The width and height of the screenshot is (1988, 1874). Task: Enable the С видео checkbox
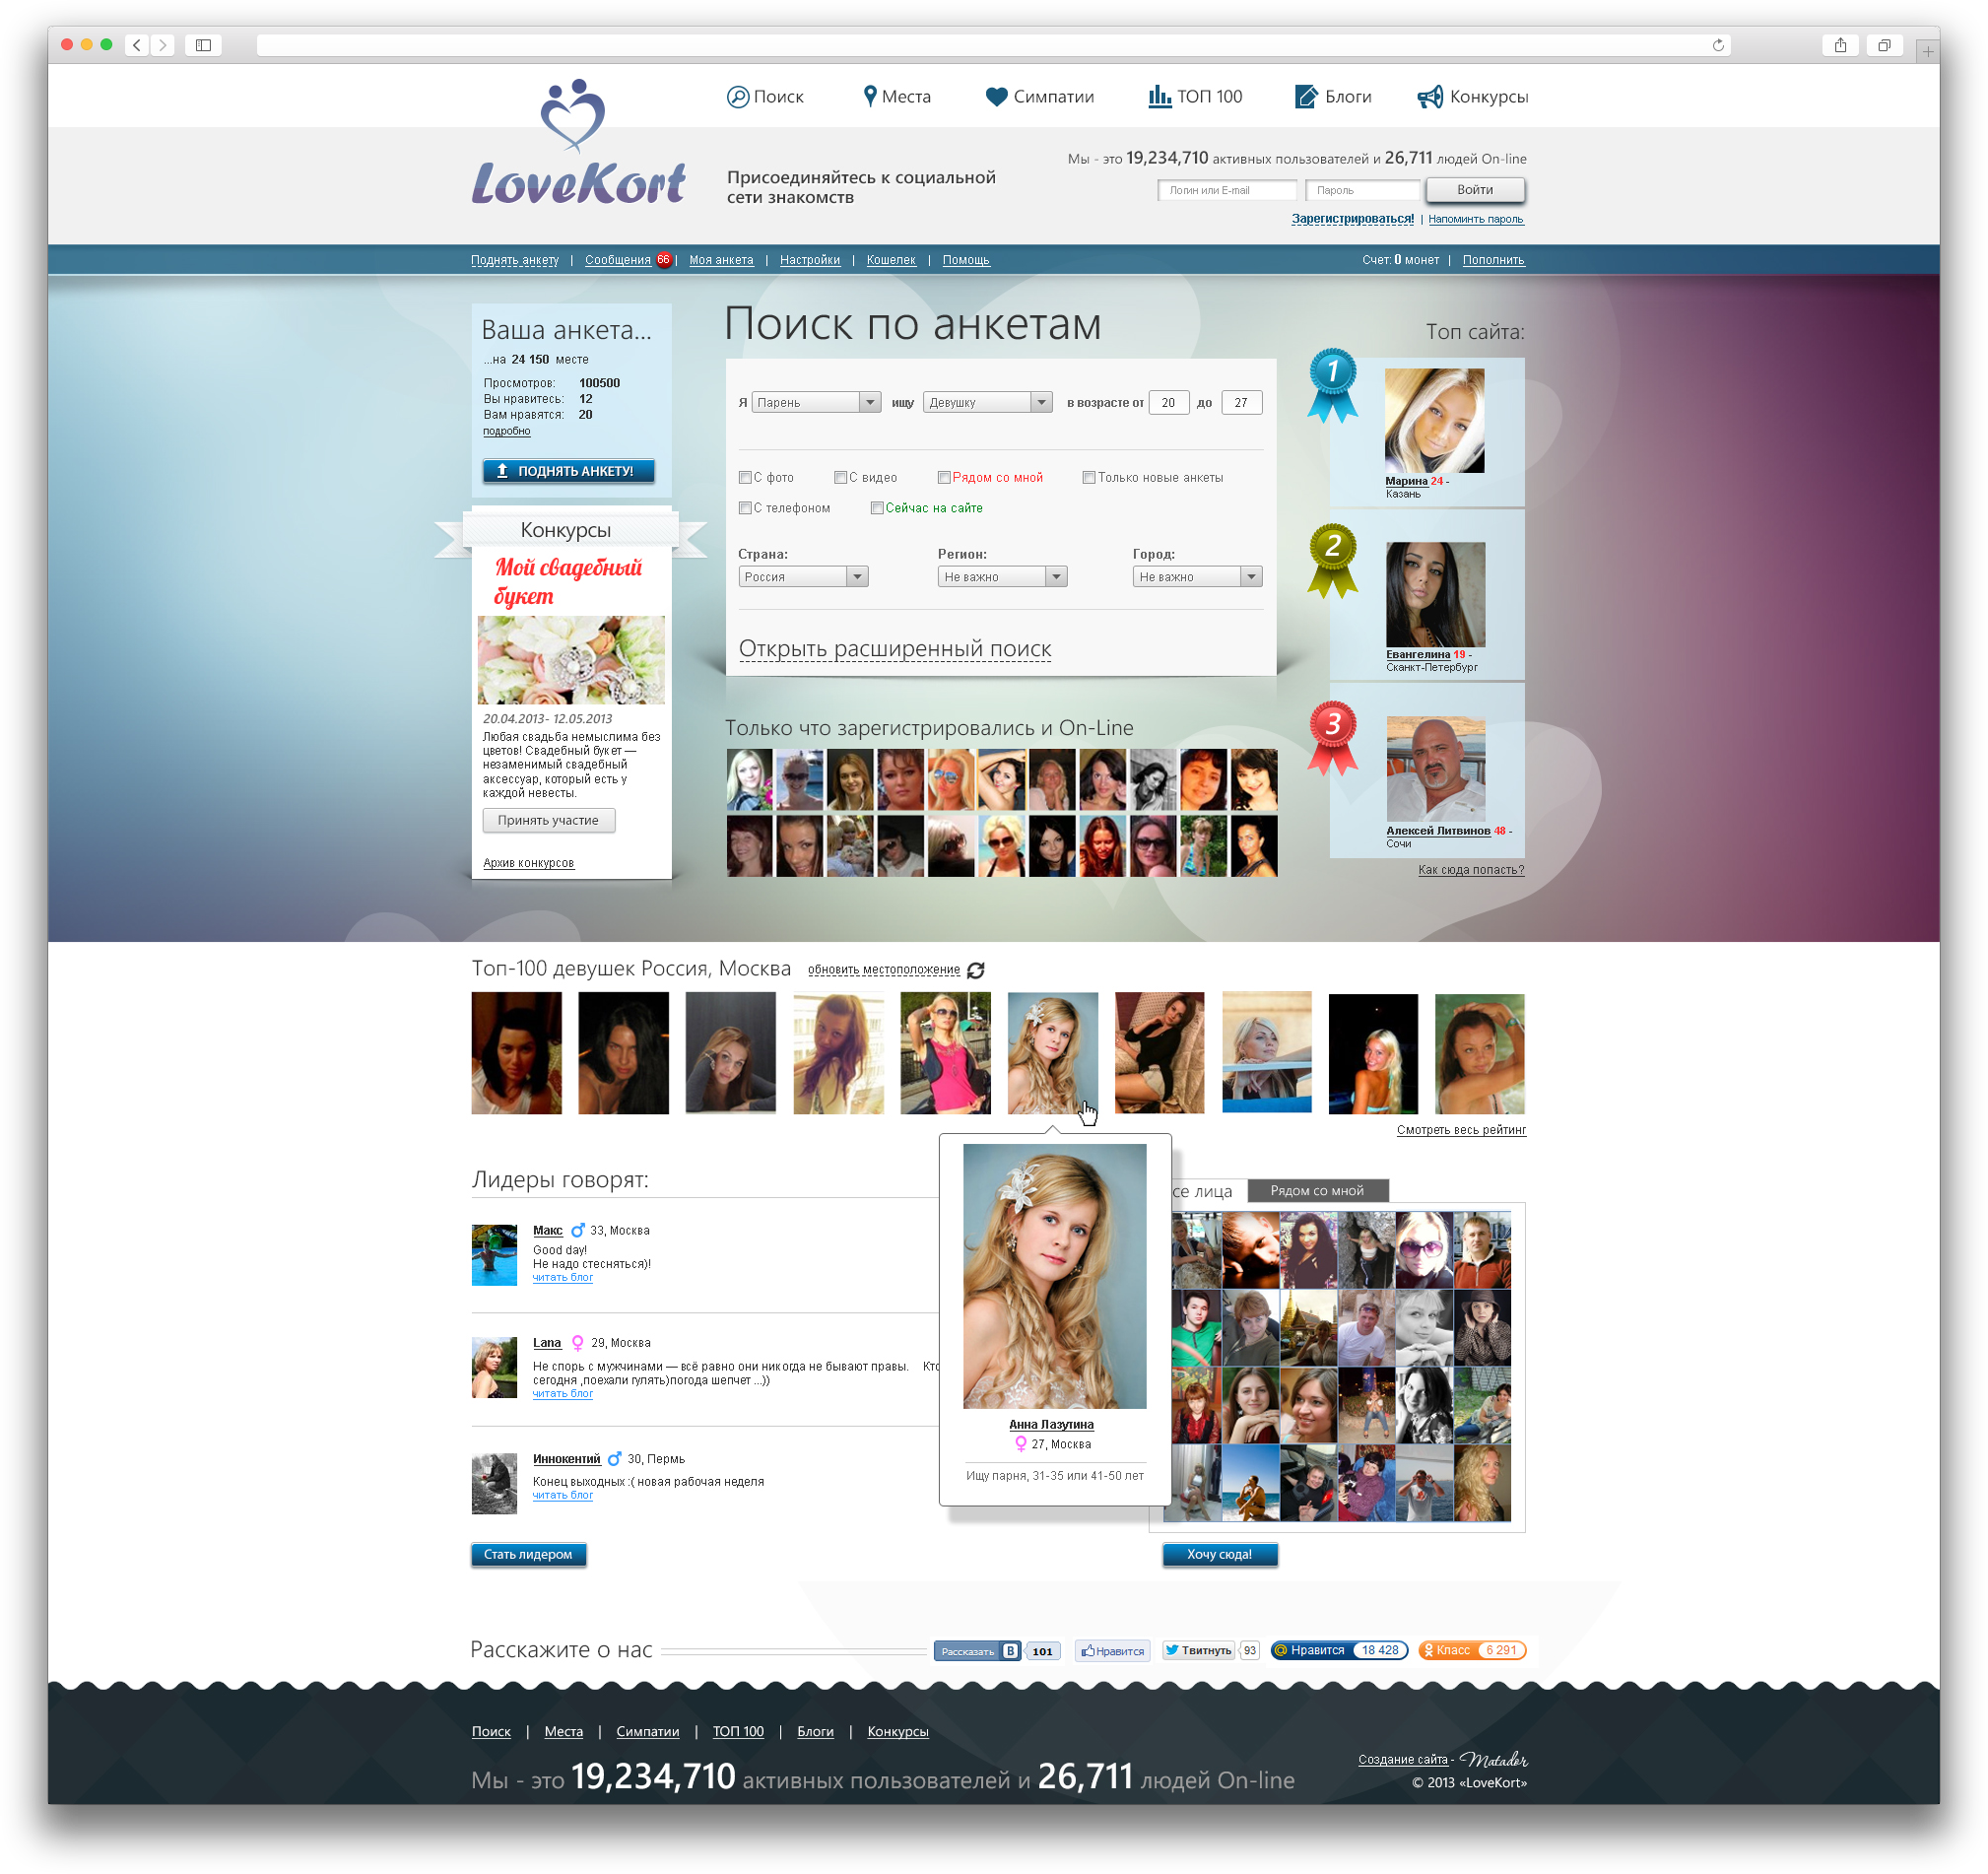tap(840, 478)
